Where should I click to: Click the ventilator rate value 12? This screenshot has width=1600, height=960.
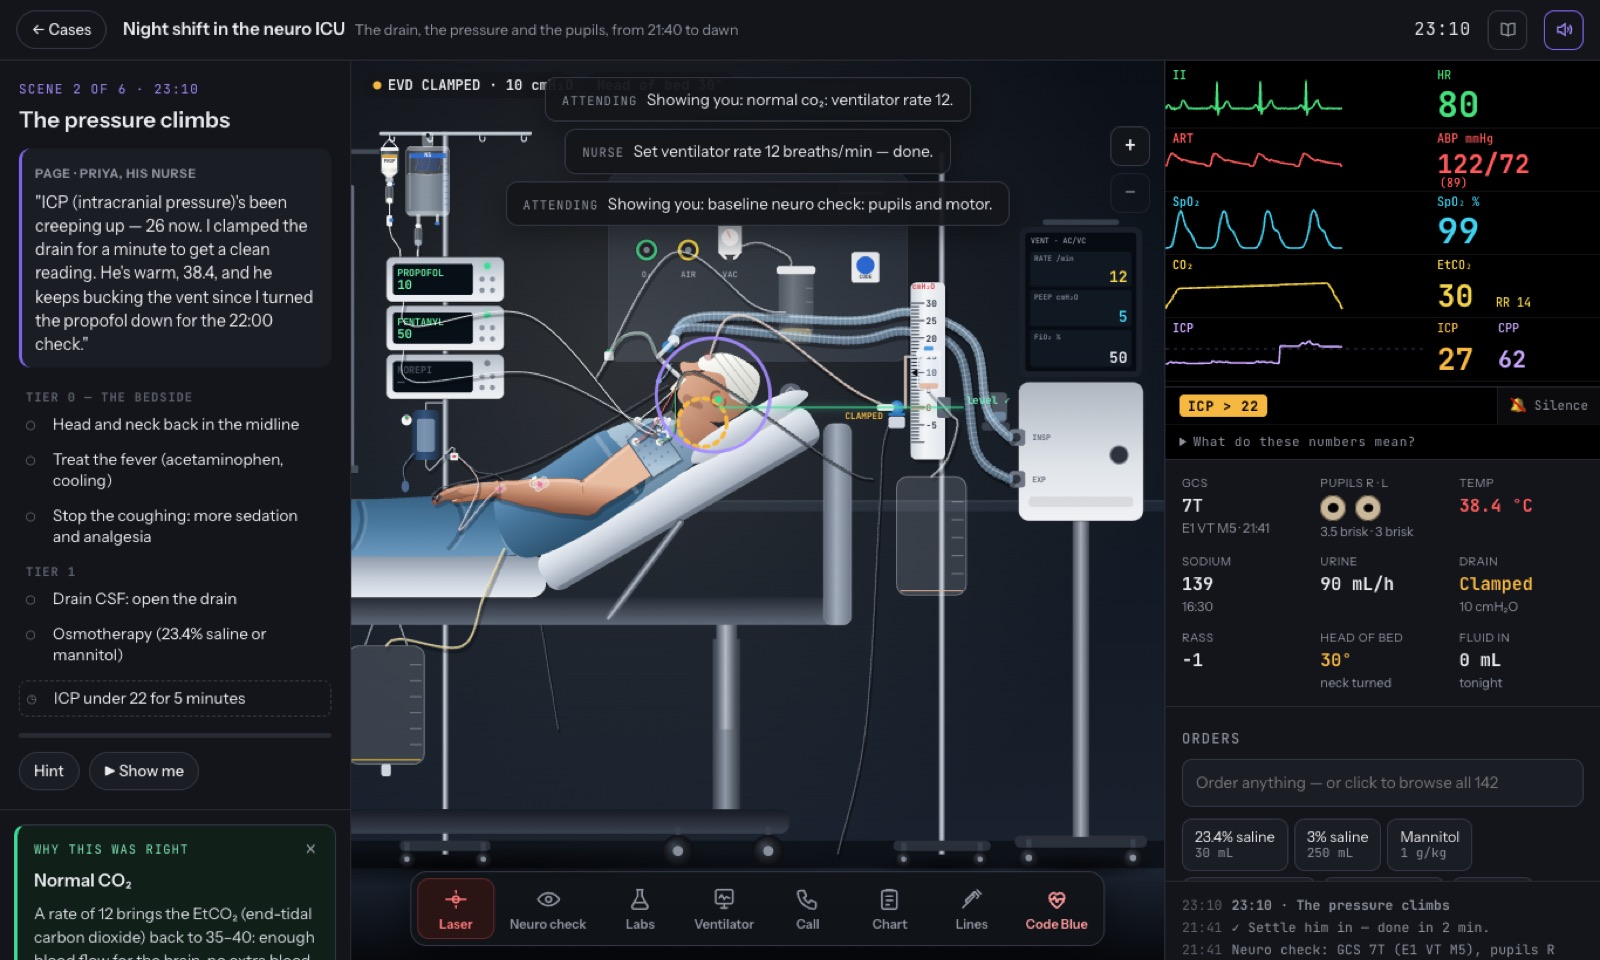pos(1118,277)
